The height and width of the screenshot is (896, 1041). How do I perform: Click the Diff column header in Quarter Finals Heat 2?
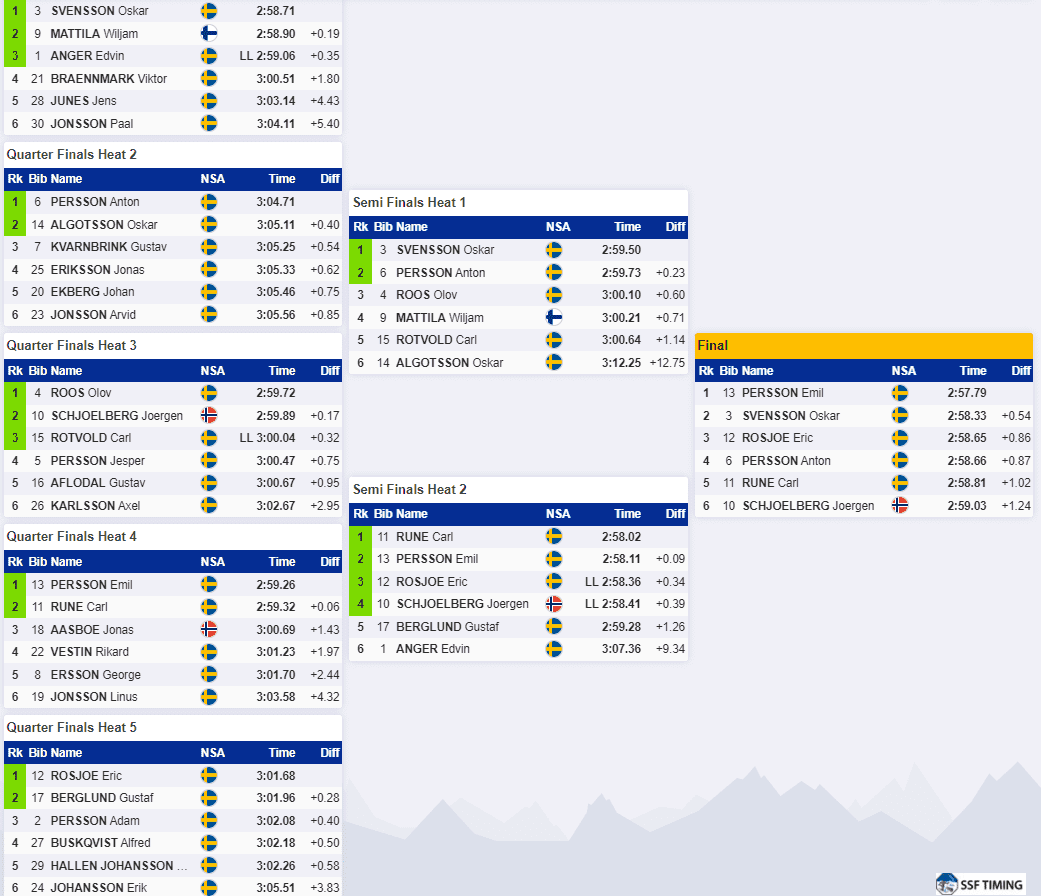pyautogui.click(x=330, y=179)
